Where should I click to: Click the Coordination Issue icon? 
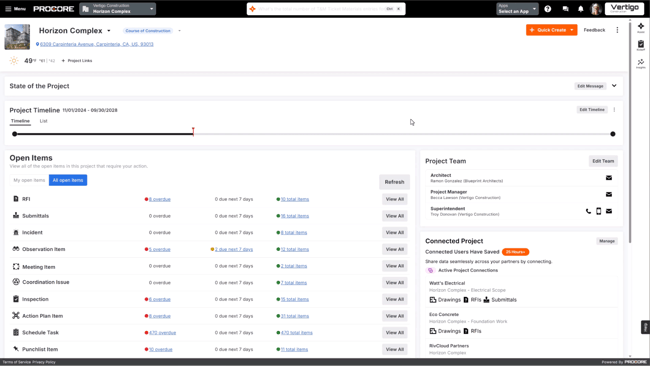point(16,282)
